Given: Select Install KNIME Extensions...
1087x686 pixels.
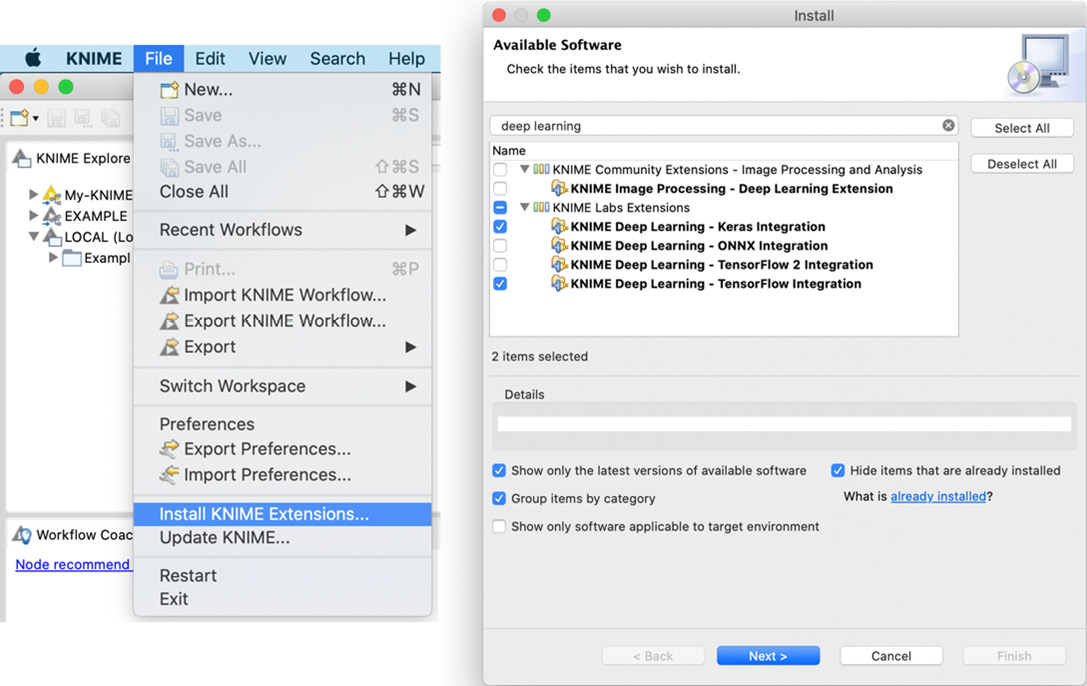Looking at the screenshot, I should pyautogui.click(x=283, y=514).
